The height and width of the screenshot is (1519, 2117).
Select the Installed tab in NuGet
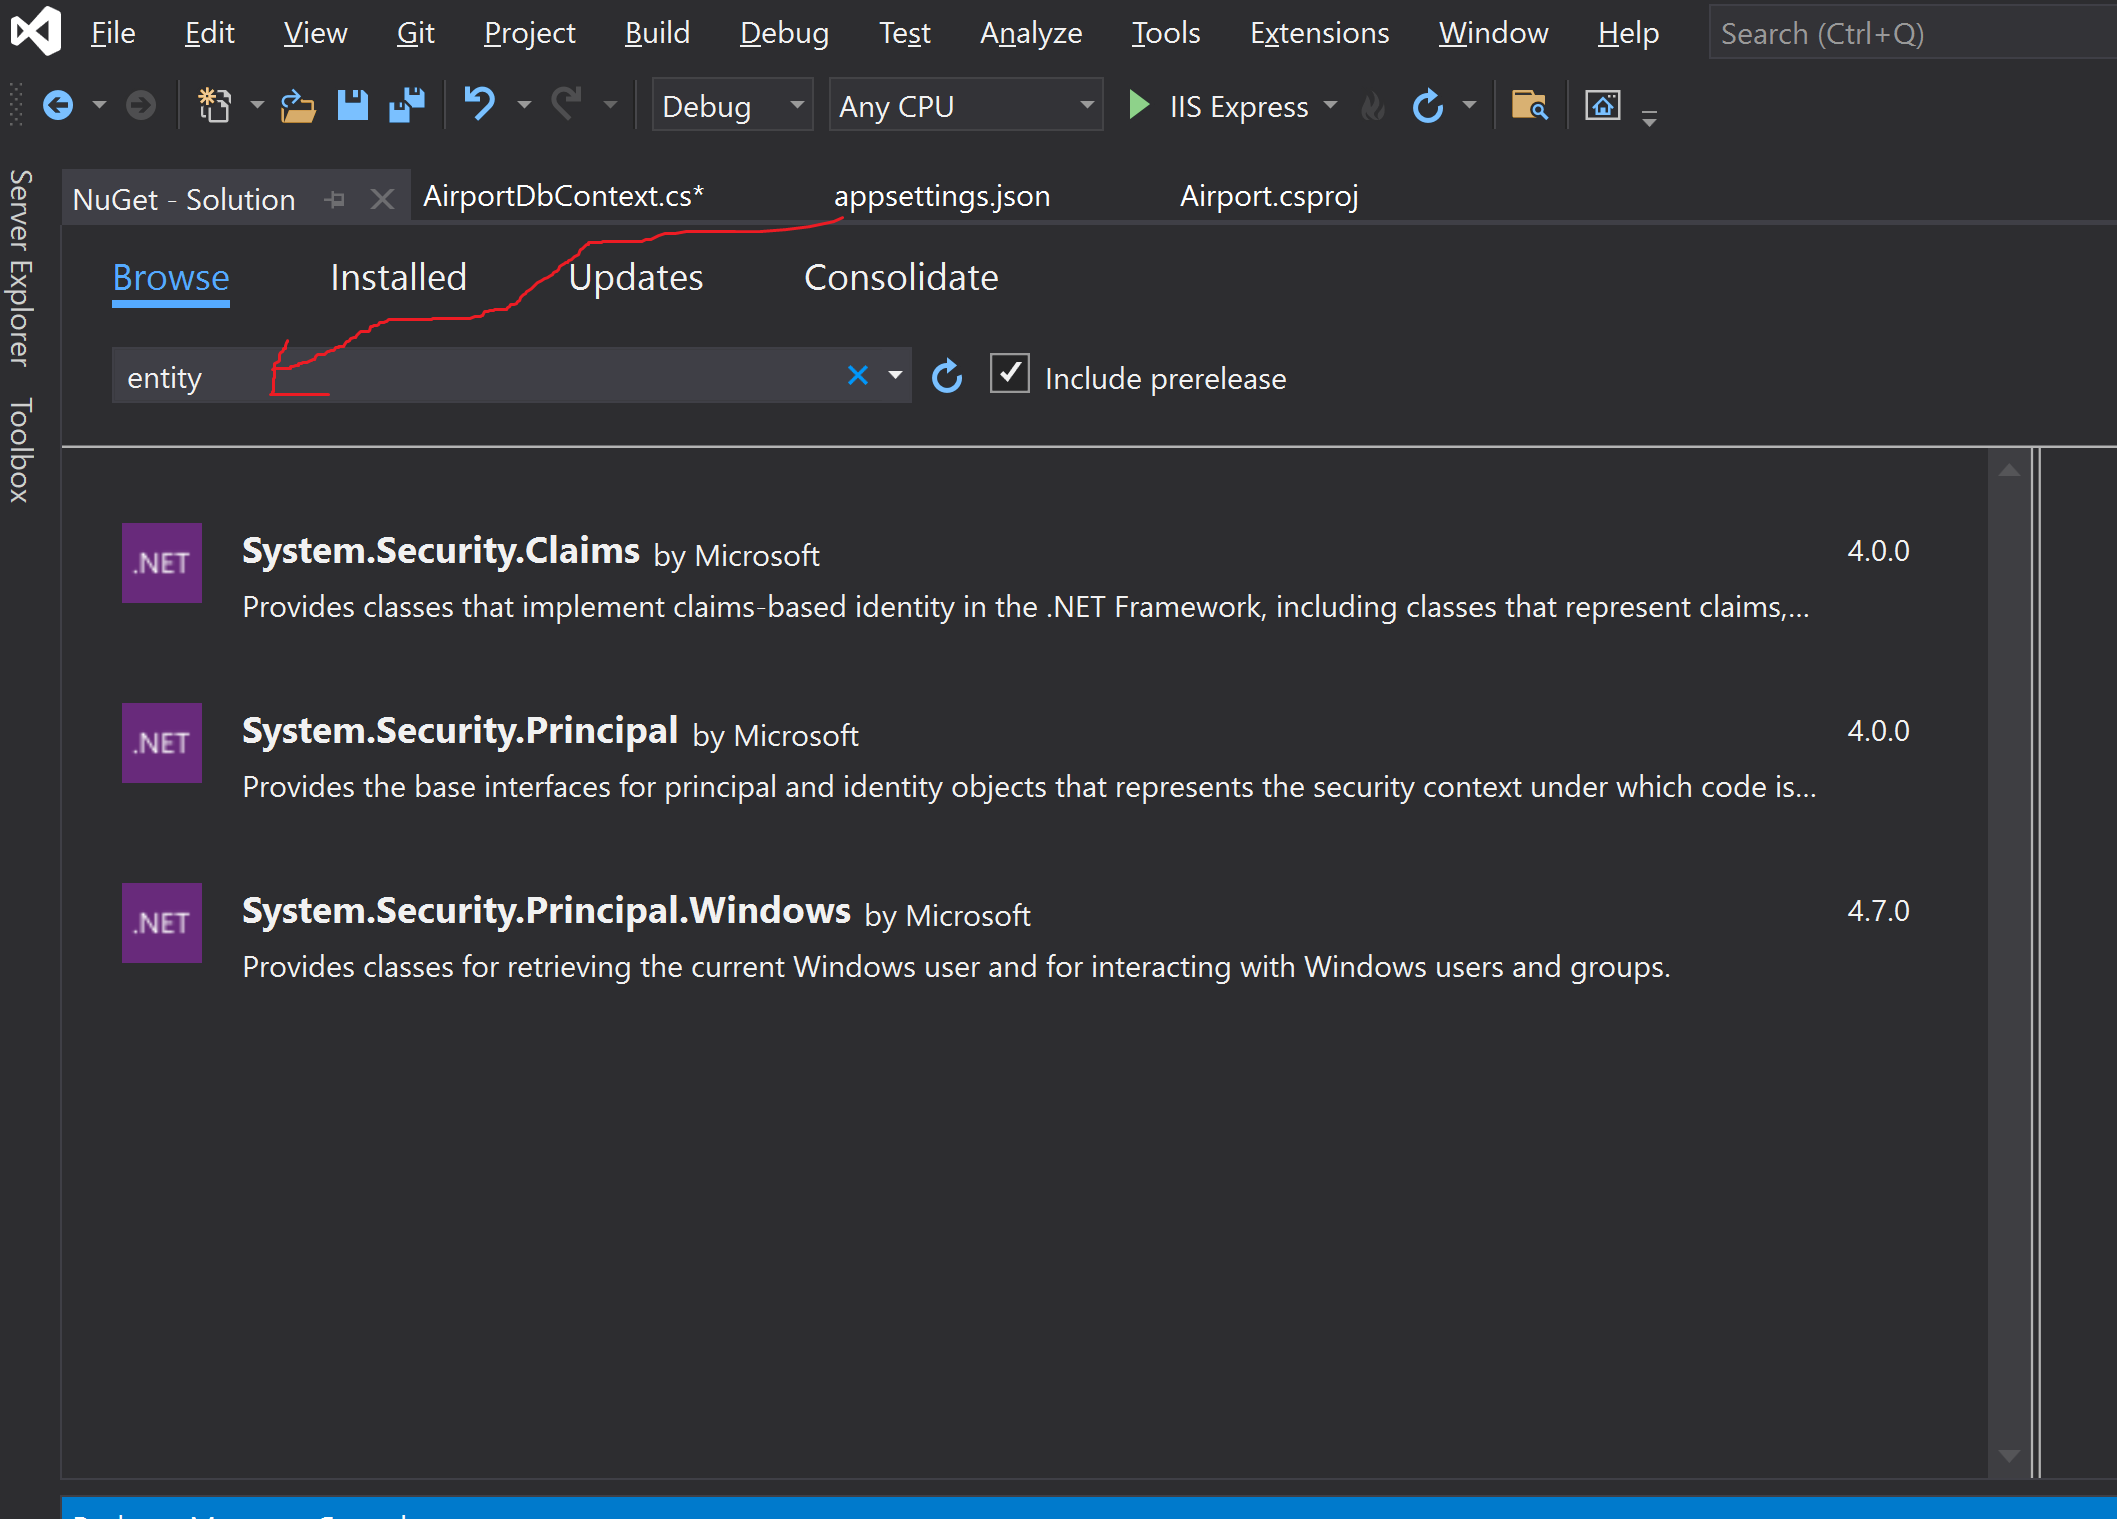(x=398, y=277)
